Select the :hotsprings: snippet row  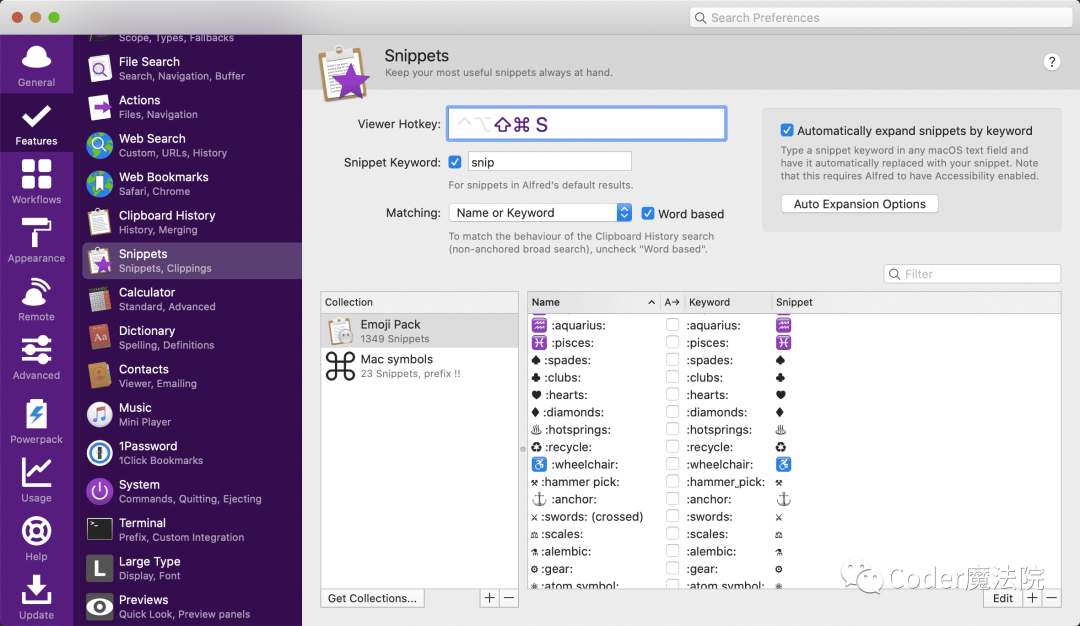tap(794, 429)
